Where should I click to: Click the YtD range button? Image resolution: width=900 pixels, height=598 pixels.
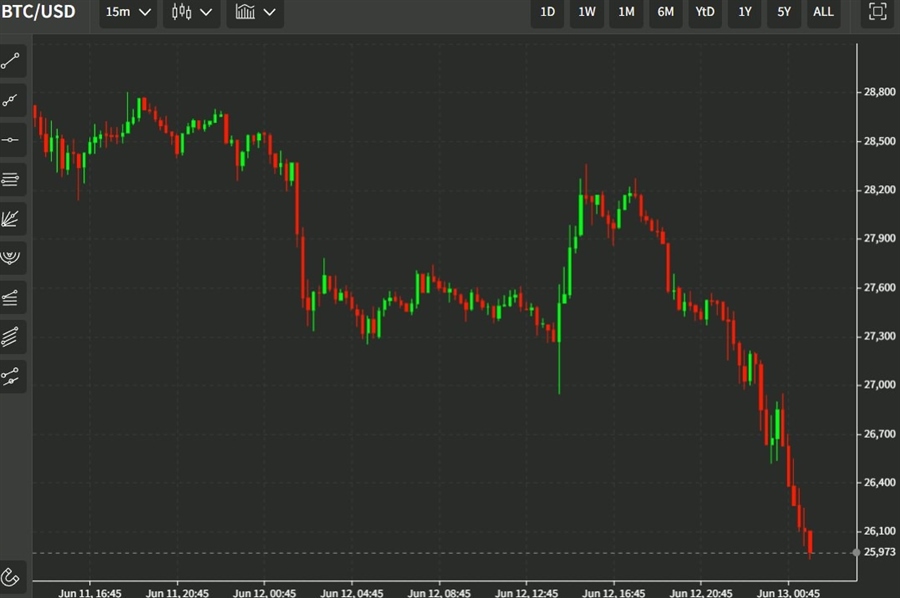705,12
